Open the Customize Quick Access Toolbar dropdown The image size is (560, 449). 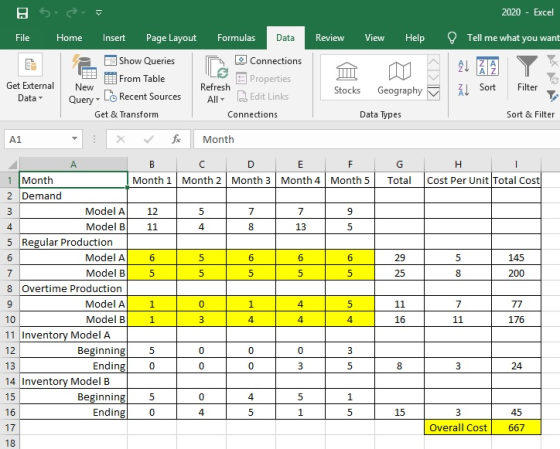[99, 13]
